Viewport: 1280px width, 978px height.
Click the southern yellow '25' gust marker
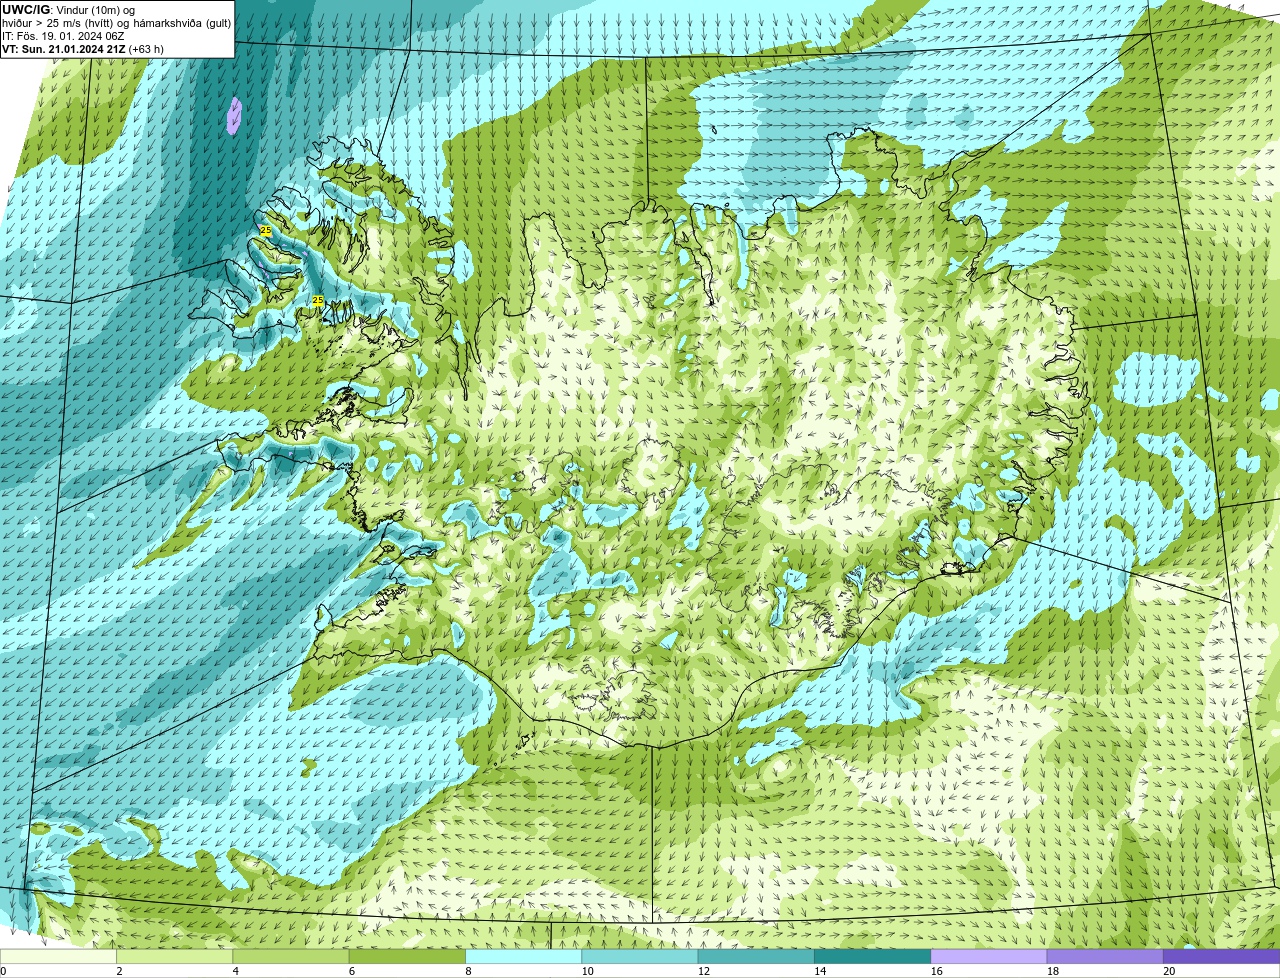[318, 300]
